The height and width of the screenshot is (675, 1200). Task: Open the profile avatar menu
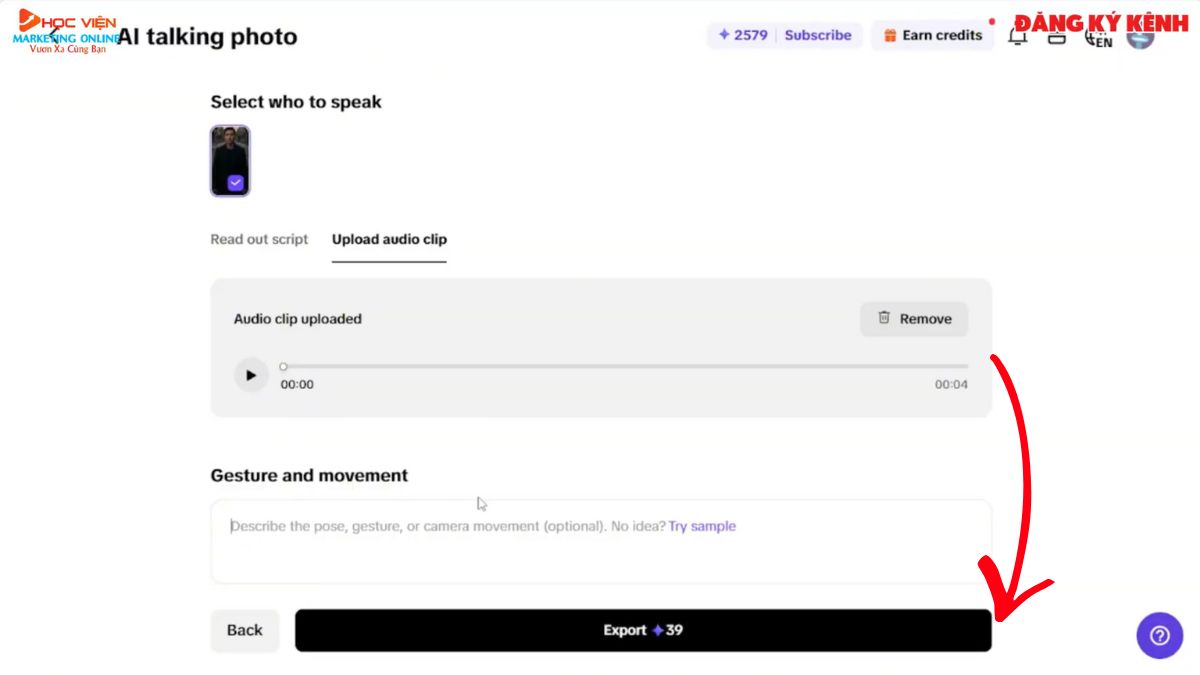(x=1140, y=36)
